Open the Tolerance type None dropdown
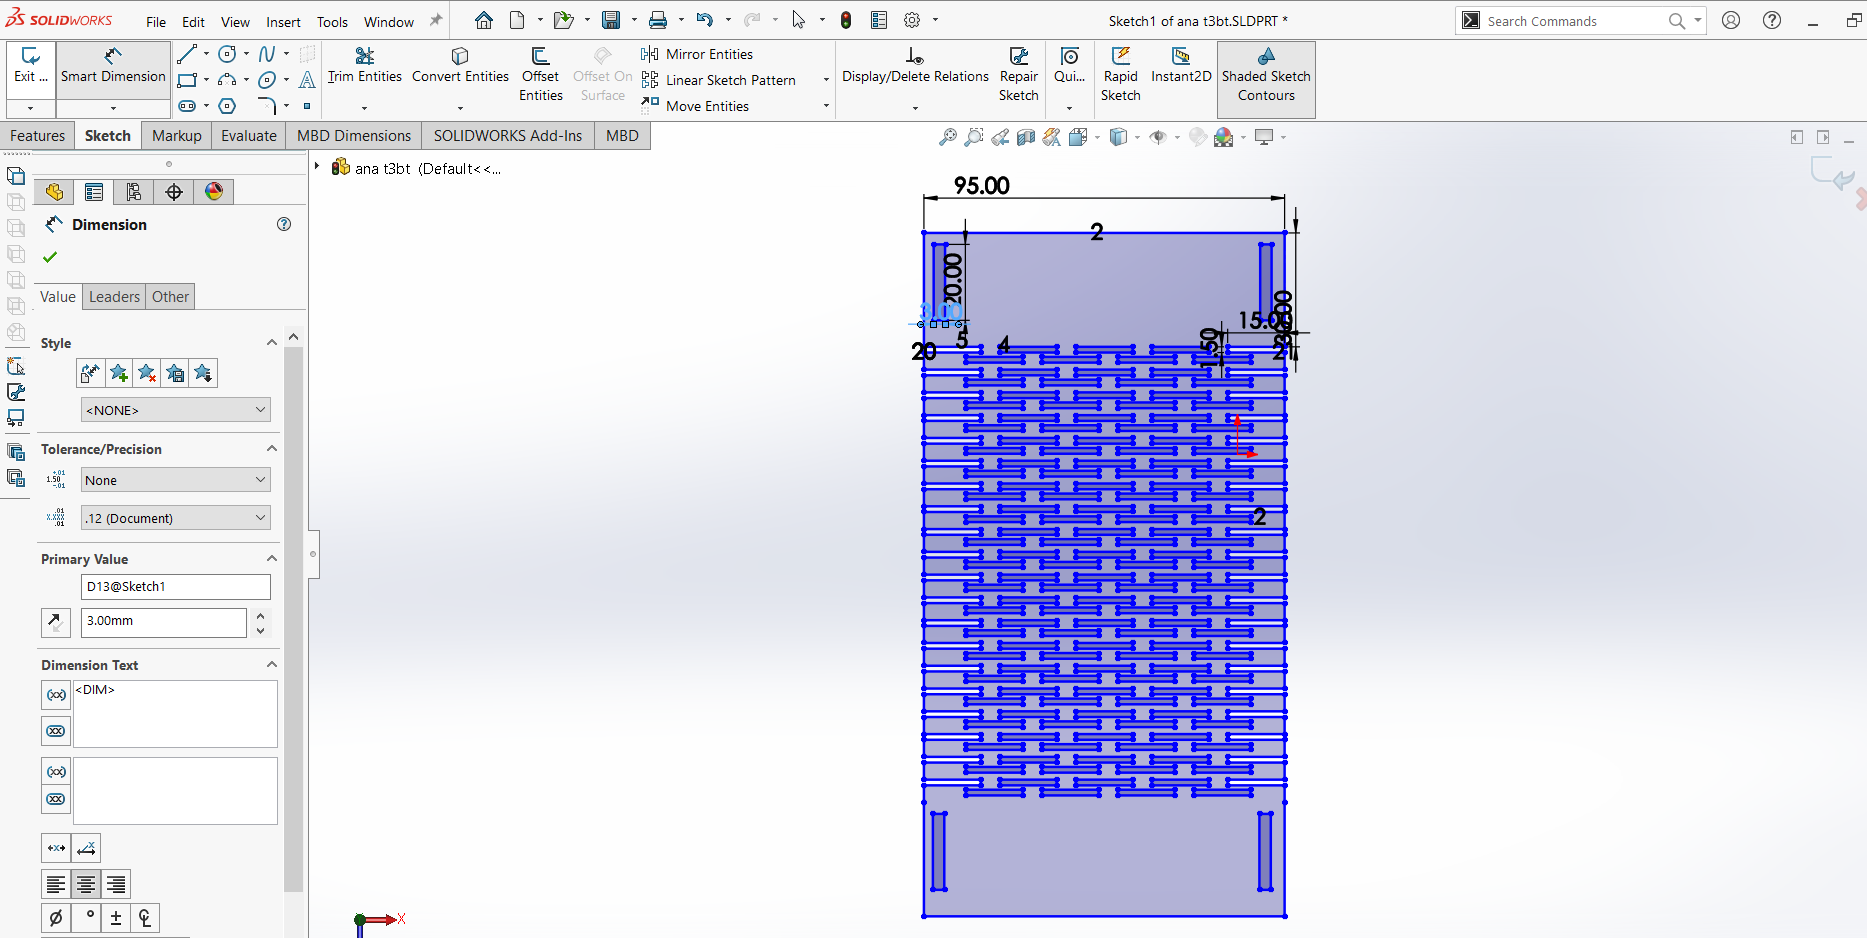This screenshot has height=938, width=1867. click(175, 480)
